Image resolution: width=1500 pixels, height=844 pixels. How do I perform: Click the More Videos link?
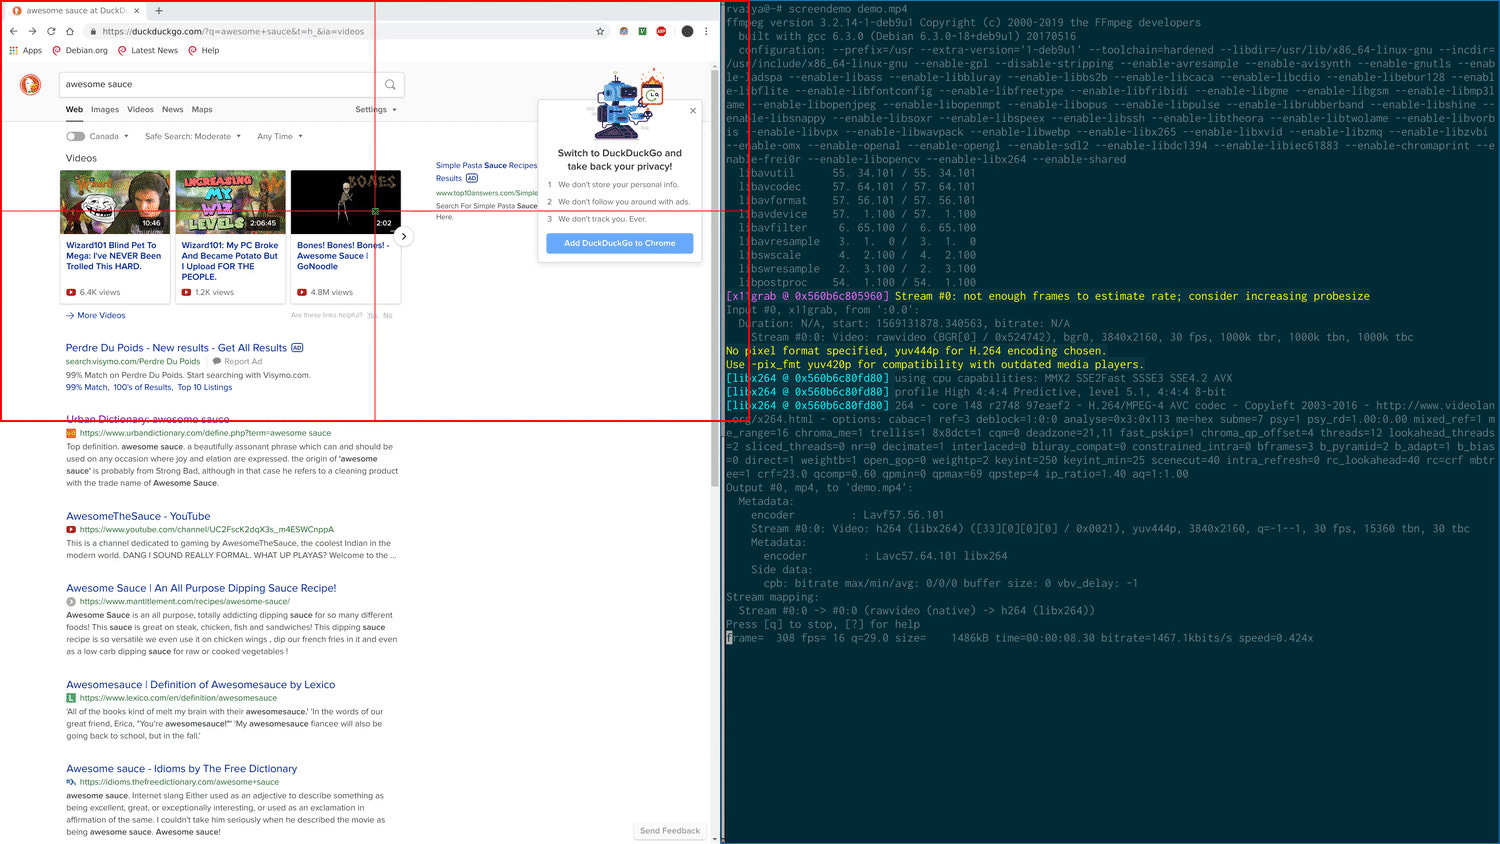(96, 315)
